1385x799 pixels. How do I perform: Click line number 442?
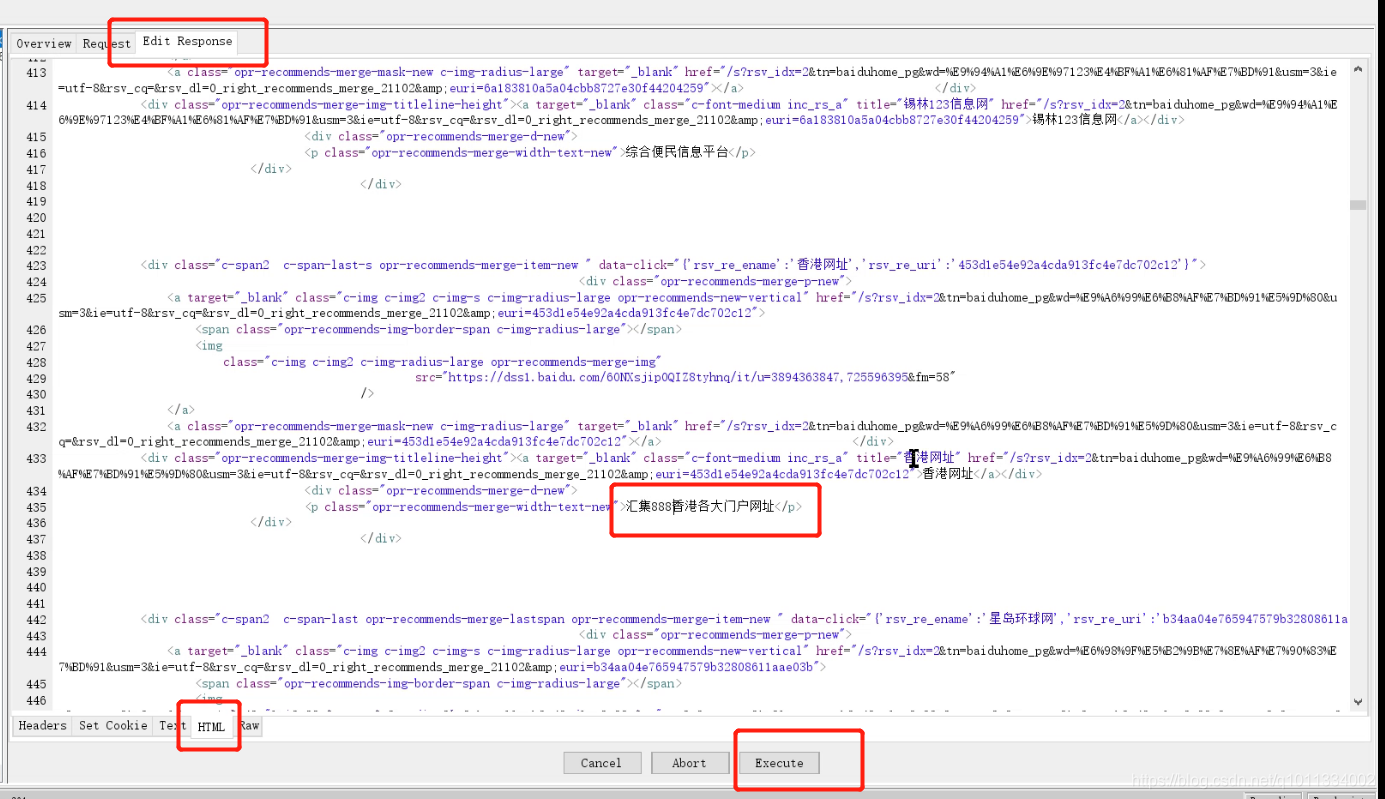click(36, 619)
